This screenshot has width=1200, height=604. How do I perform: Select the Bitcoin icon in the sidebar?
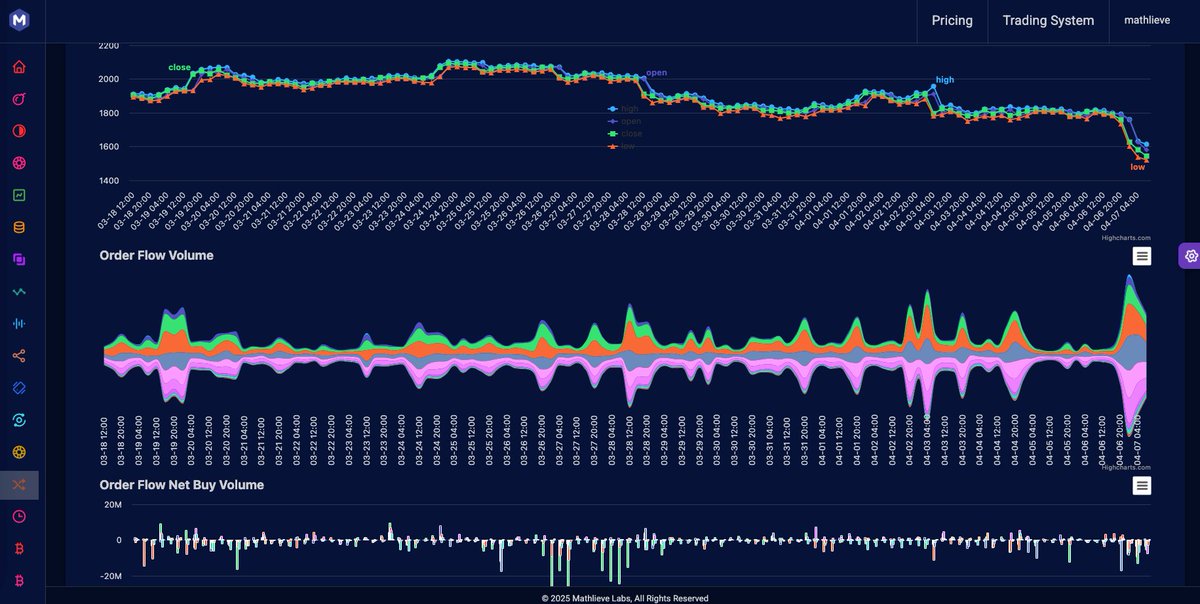[19, 548]
